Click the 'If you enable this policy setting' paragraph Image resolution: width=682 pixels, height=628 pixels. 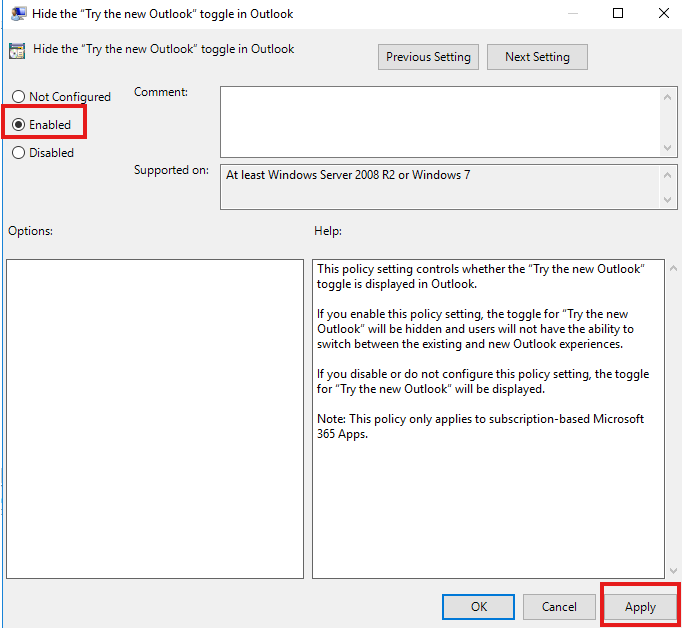point(475,329)
